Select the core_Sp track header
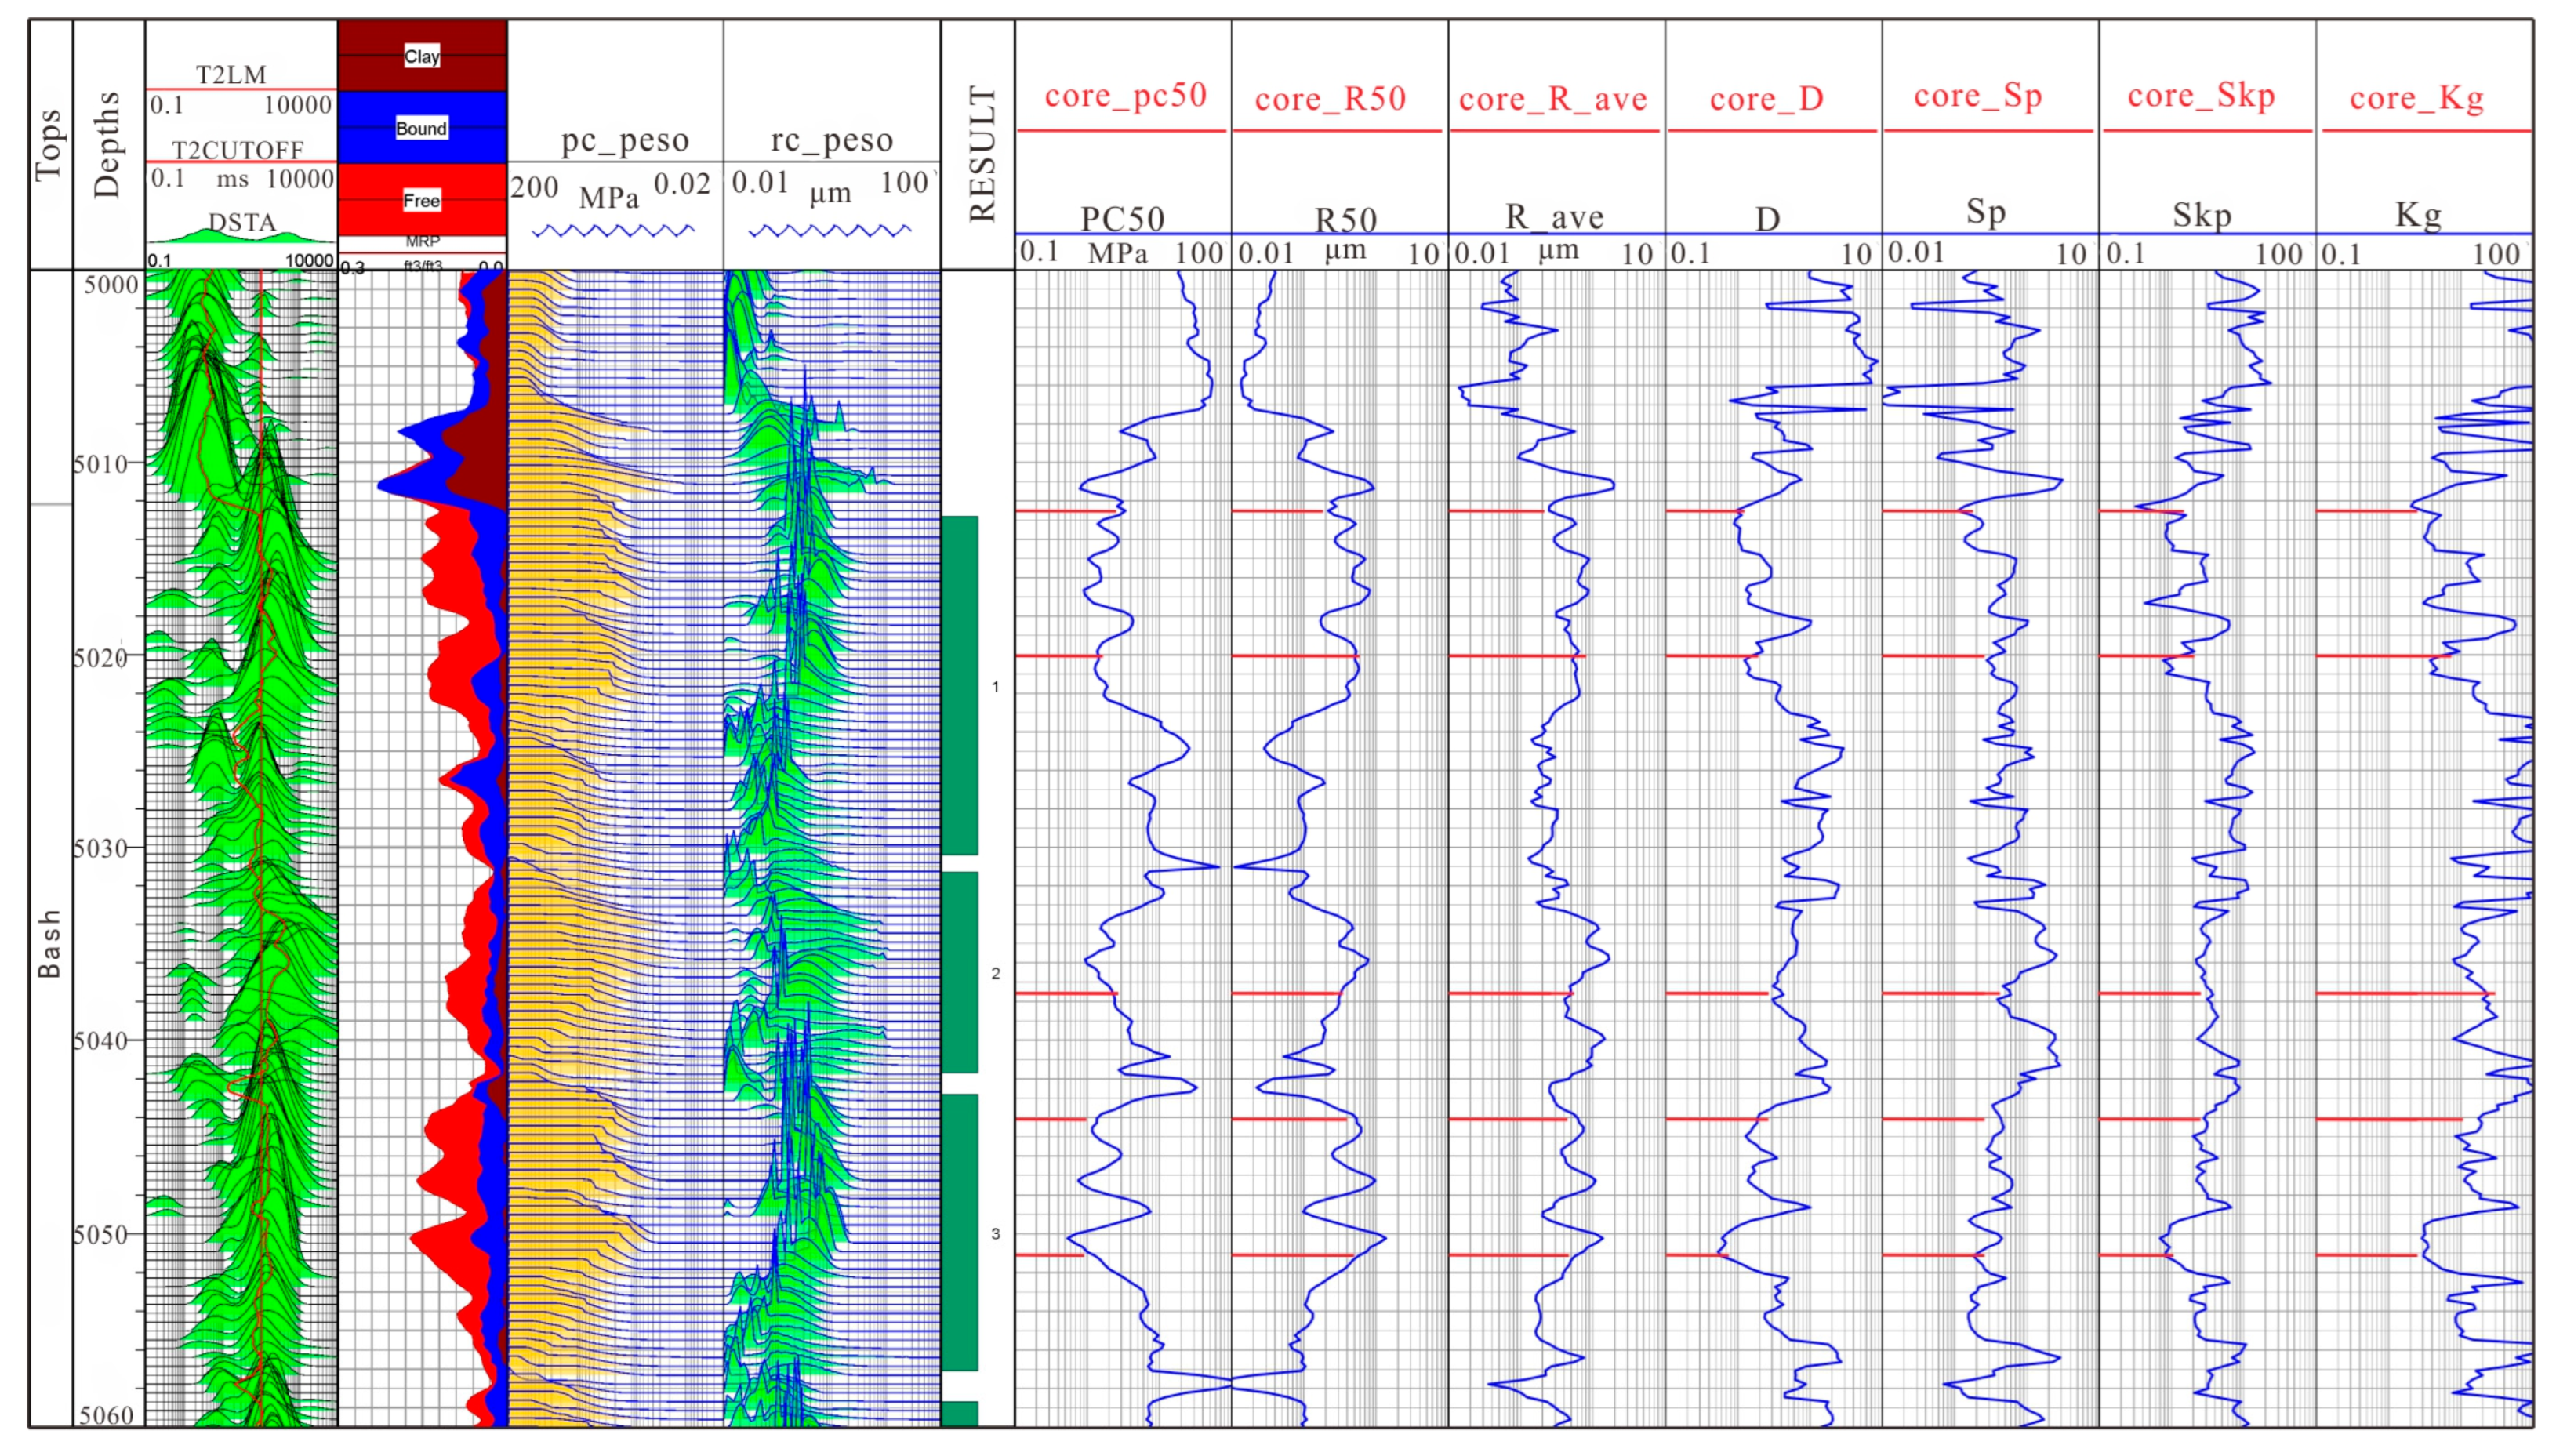 tap(1977, 96)
